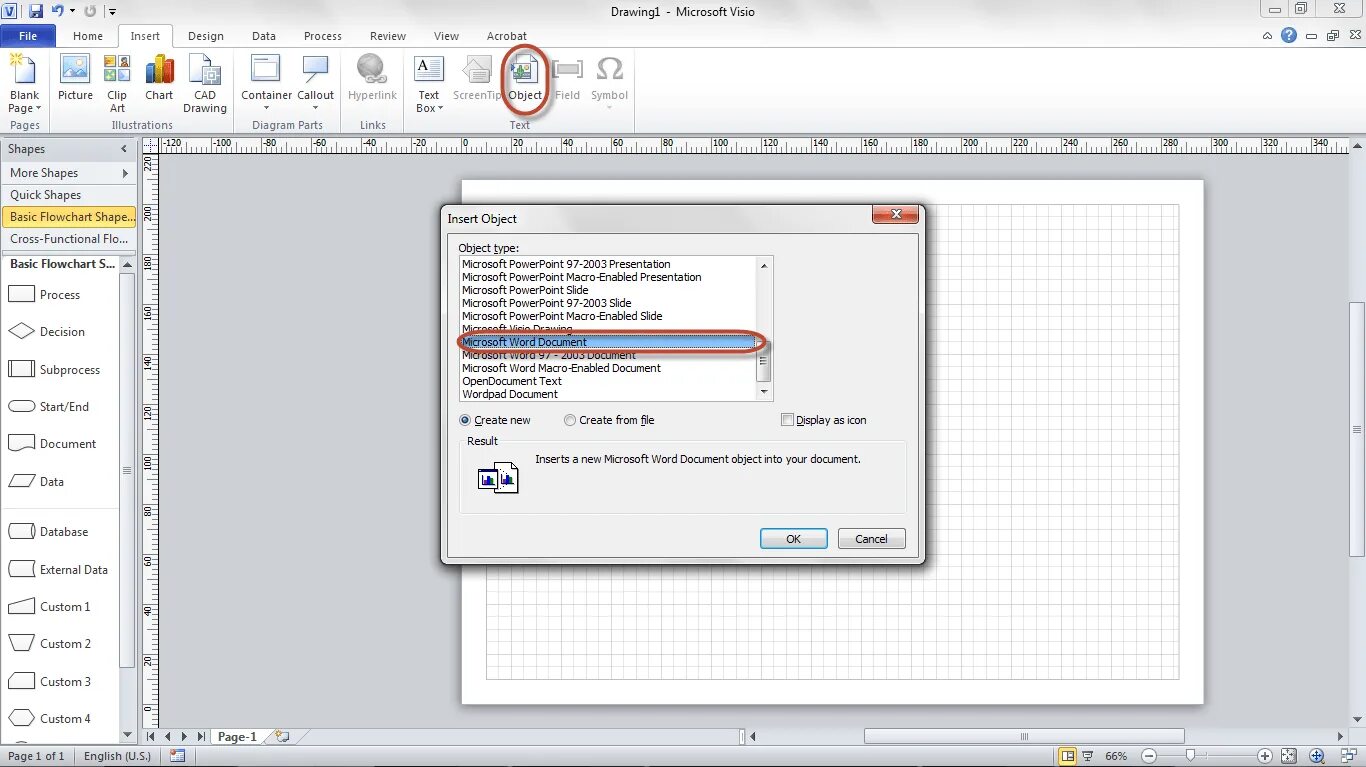The height and width of the screenshot is (767, 1366).
Task: Click the zoom out minus button
Action: click(1149, 756)
